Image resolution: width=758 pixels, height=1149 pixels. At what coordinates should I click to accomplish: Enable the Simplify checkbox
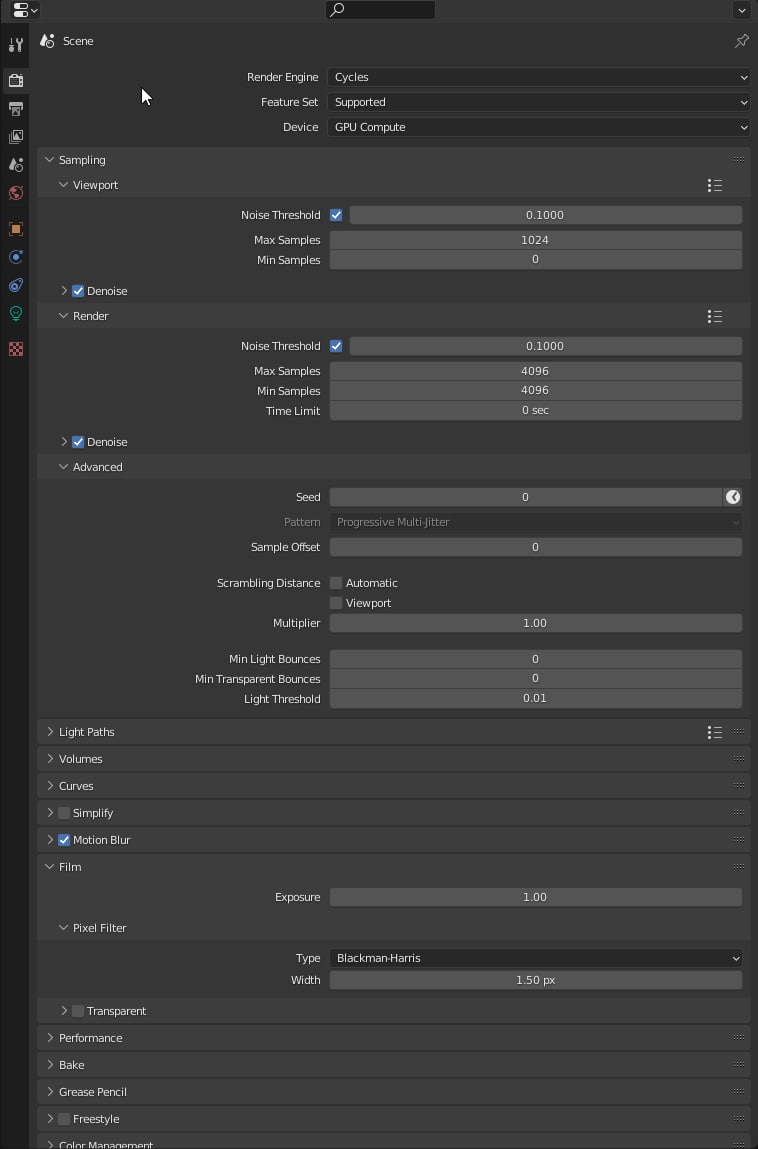tap(64, 813)
